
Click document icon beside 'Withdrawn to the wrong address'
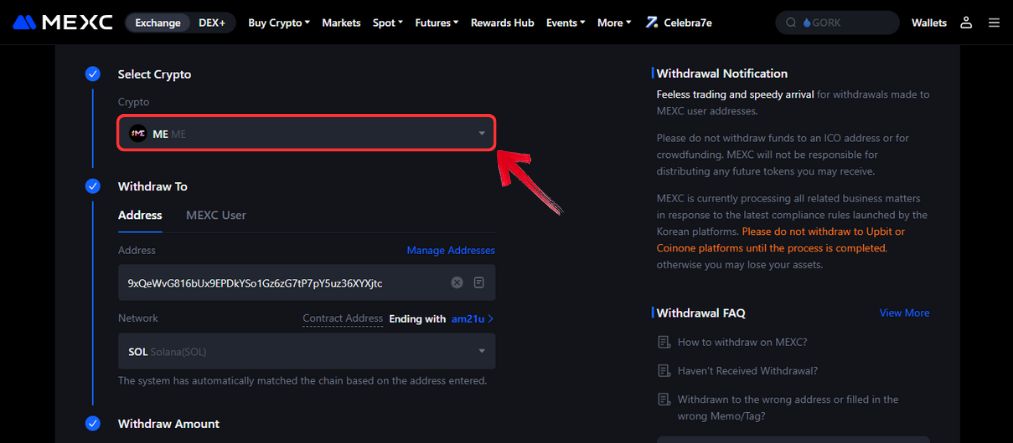click(663, 400)
